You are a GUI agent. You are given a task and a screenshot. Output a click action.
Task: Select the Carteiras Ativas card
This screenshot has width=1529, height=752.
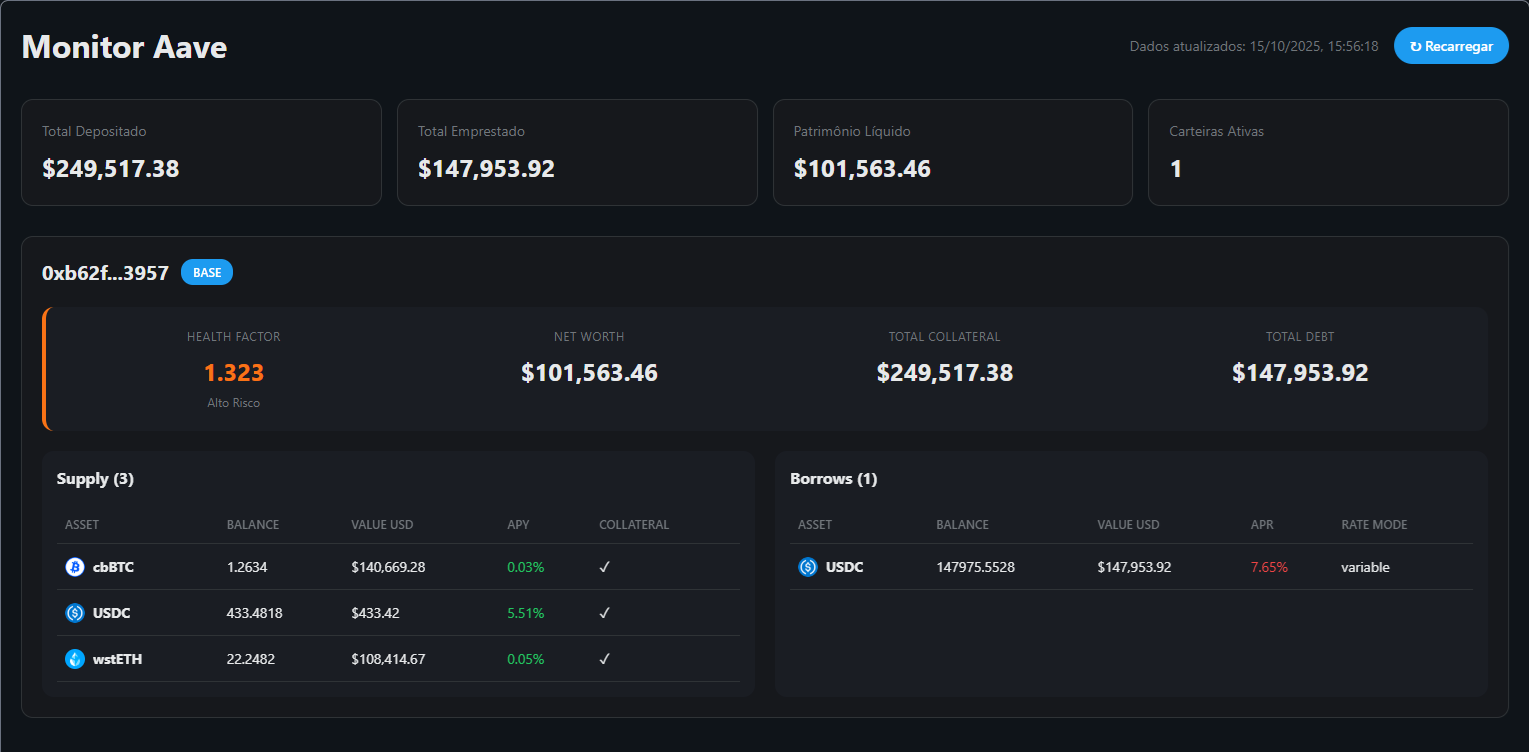pyautogui.click(x=1328, y=152)
